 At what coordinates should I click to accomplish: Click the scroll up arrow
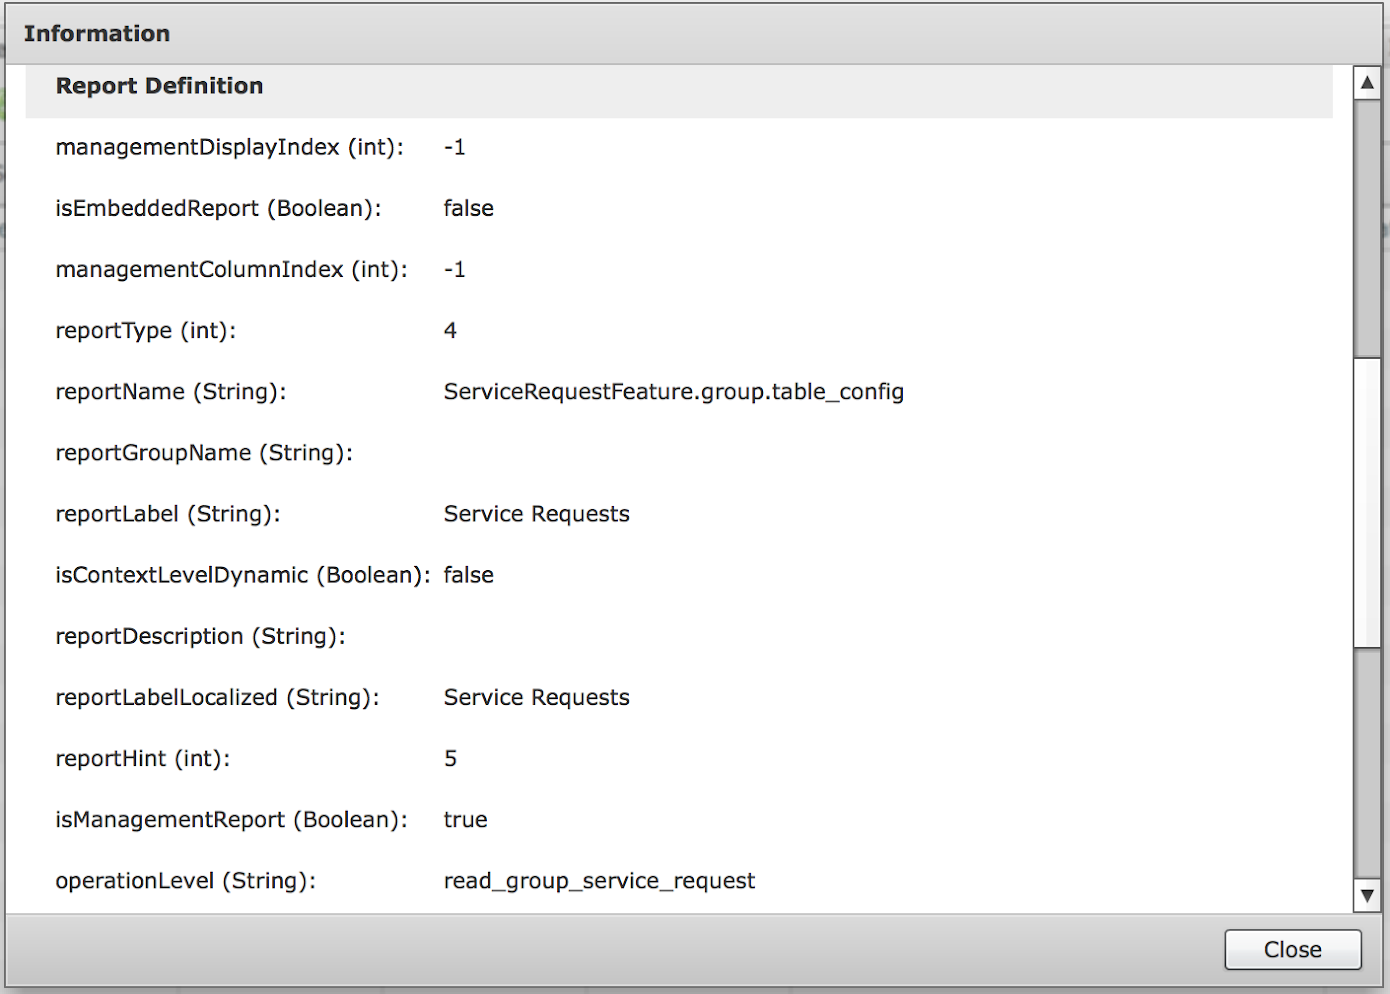tap(1367, 83)
